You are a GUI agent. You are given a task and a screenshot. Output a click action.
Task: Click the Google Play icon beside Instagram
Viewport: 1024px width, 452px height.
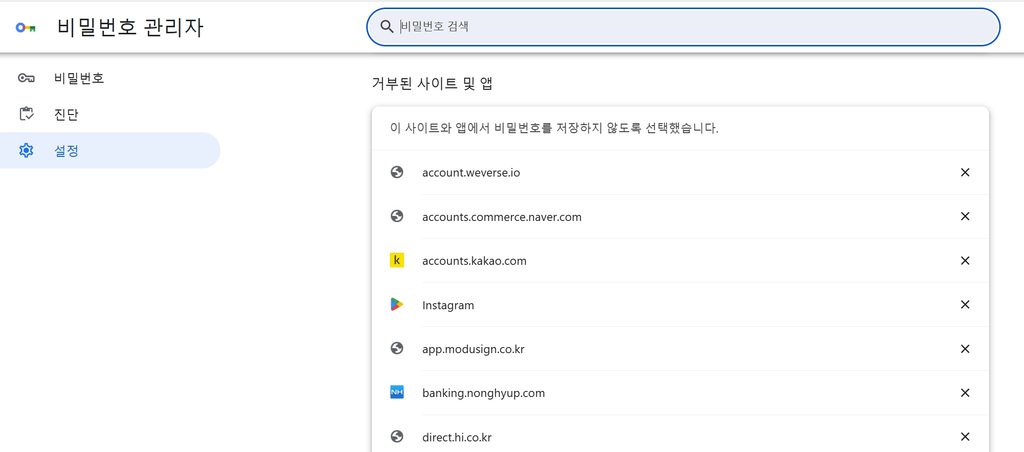pyautogui.click(x=396, y=304)
